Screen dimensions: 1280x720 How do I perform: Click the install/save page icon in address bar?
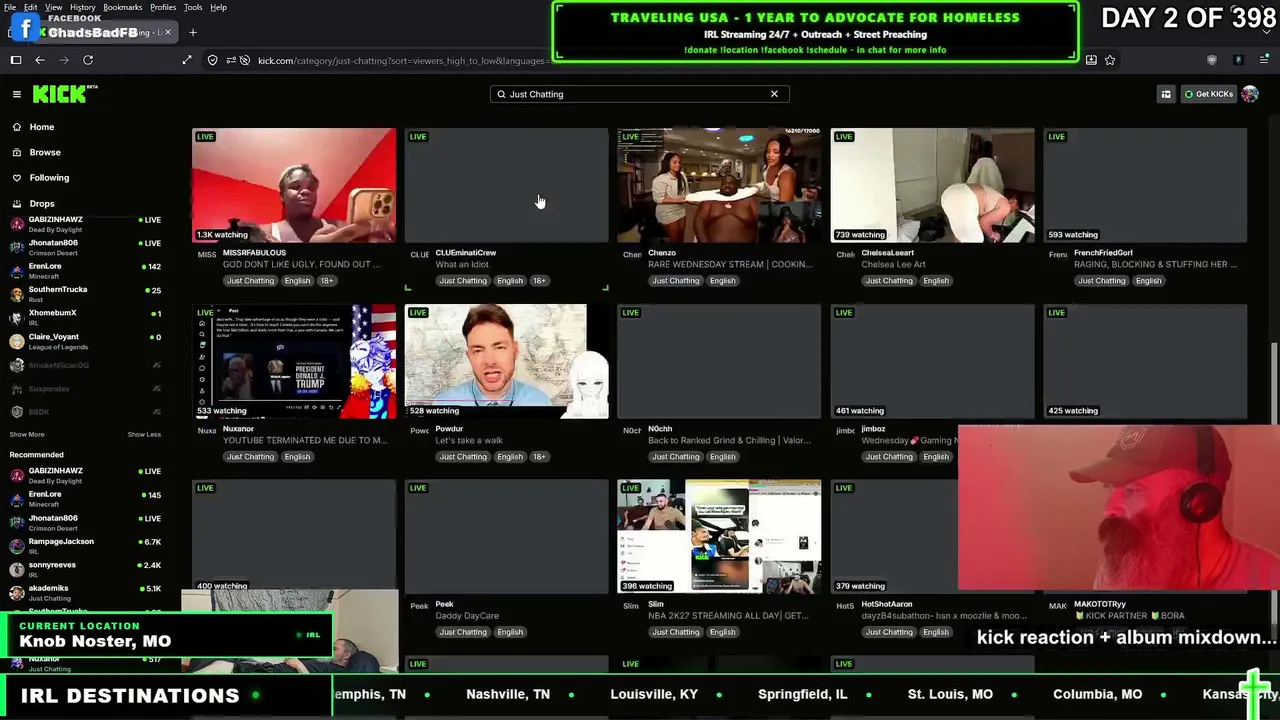click(x=1091, y=60)
